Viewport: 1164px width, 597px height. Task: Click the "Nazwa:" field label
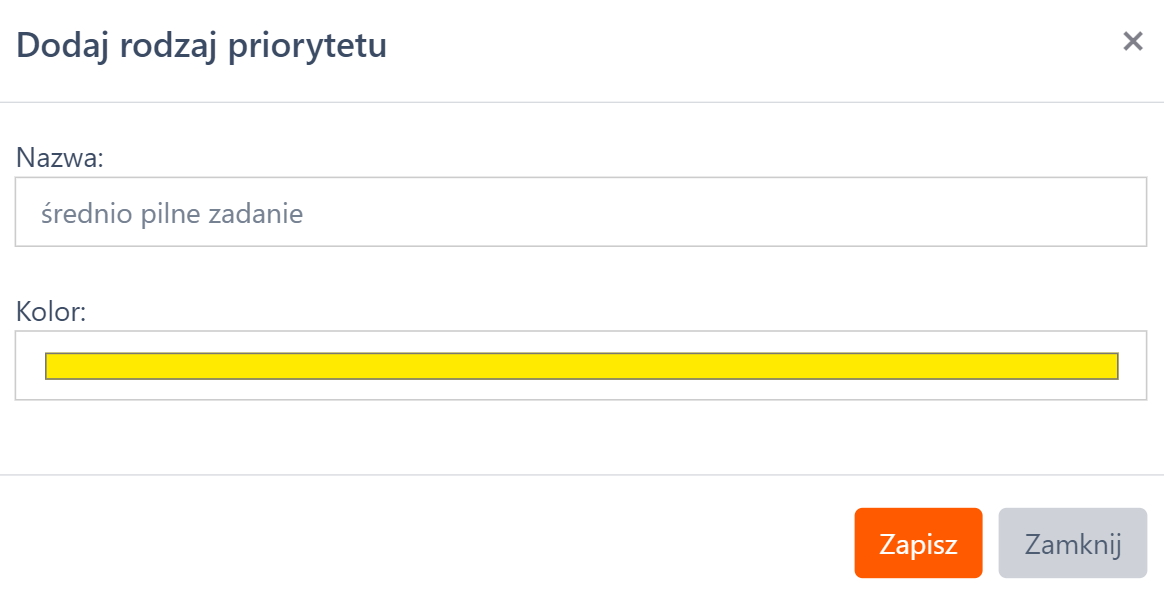click(x=61, y=157)
